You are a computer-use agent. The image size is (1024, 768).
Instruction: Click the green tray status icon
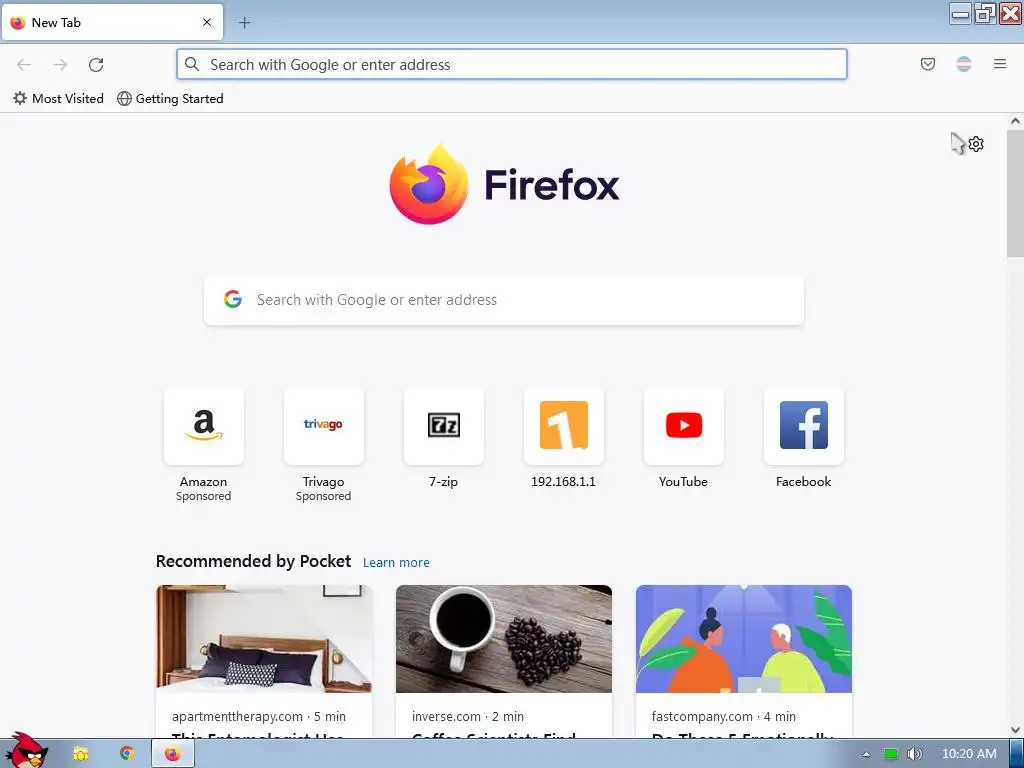pyautogui.click(x=891, y=754)
